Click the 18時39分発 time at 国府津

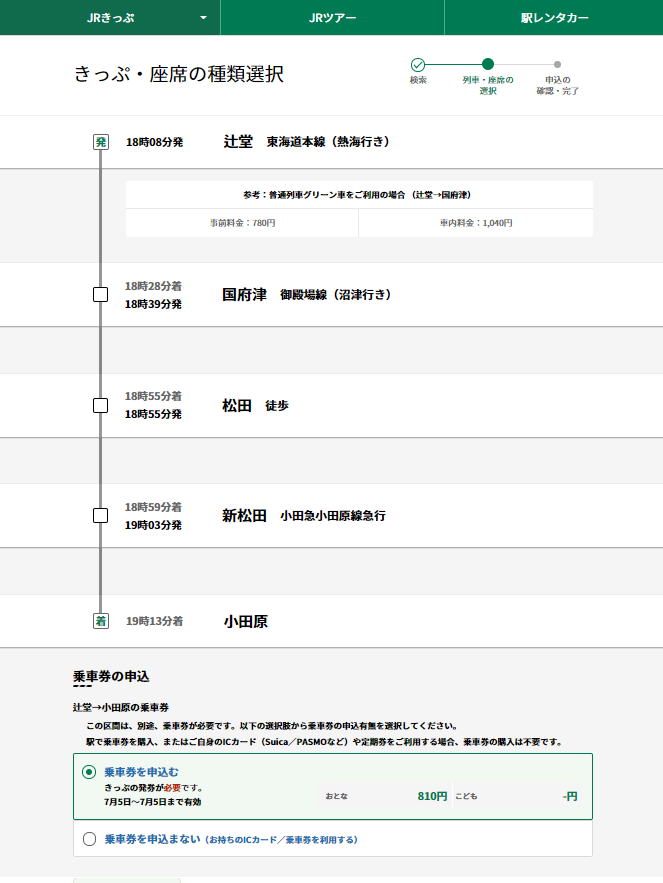pyautogui.click(x=153, y=304)
